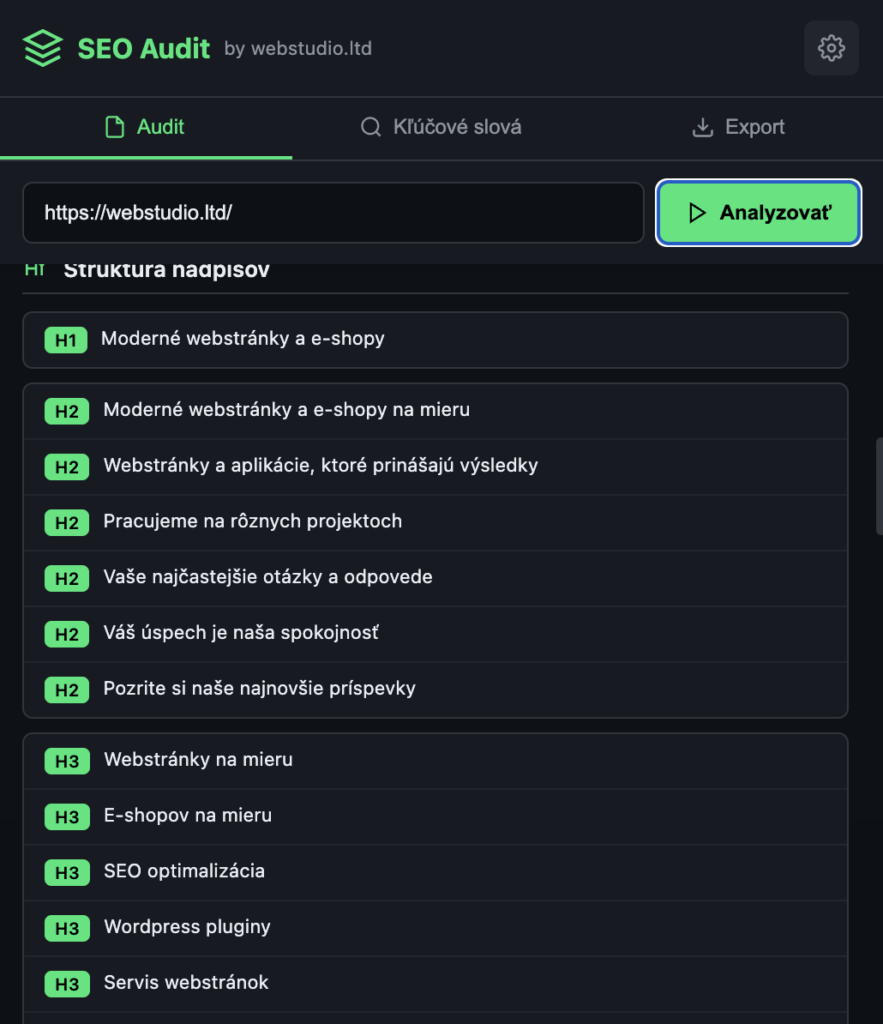
Task: Select the green H1 badge before Moderné webstránky
Action: [66, 340]
